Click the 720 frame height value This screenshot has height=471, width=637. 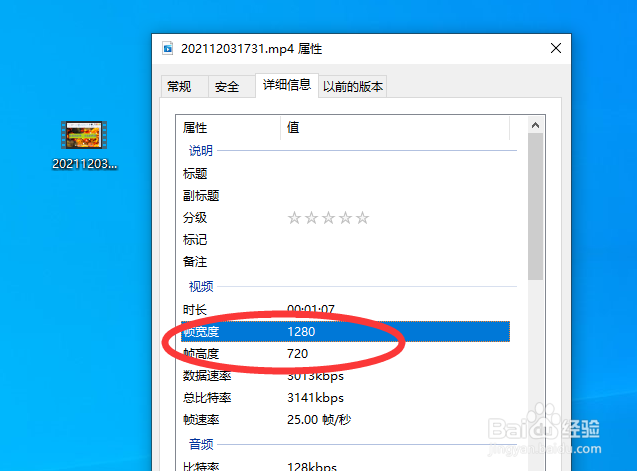pyautogui.click(x=297, y=354)
